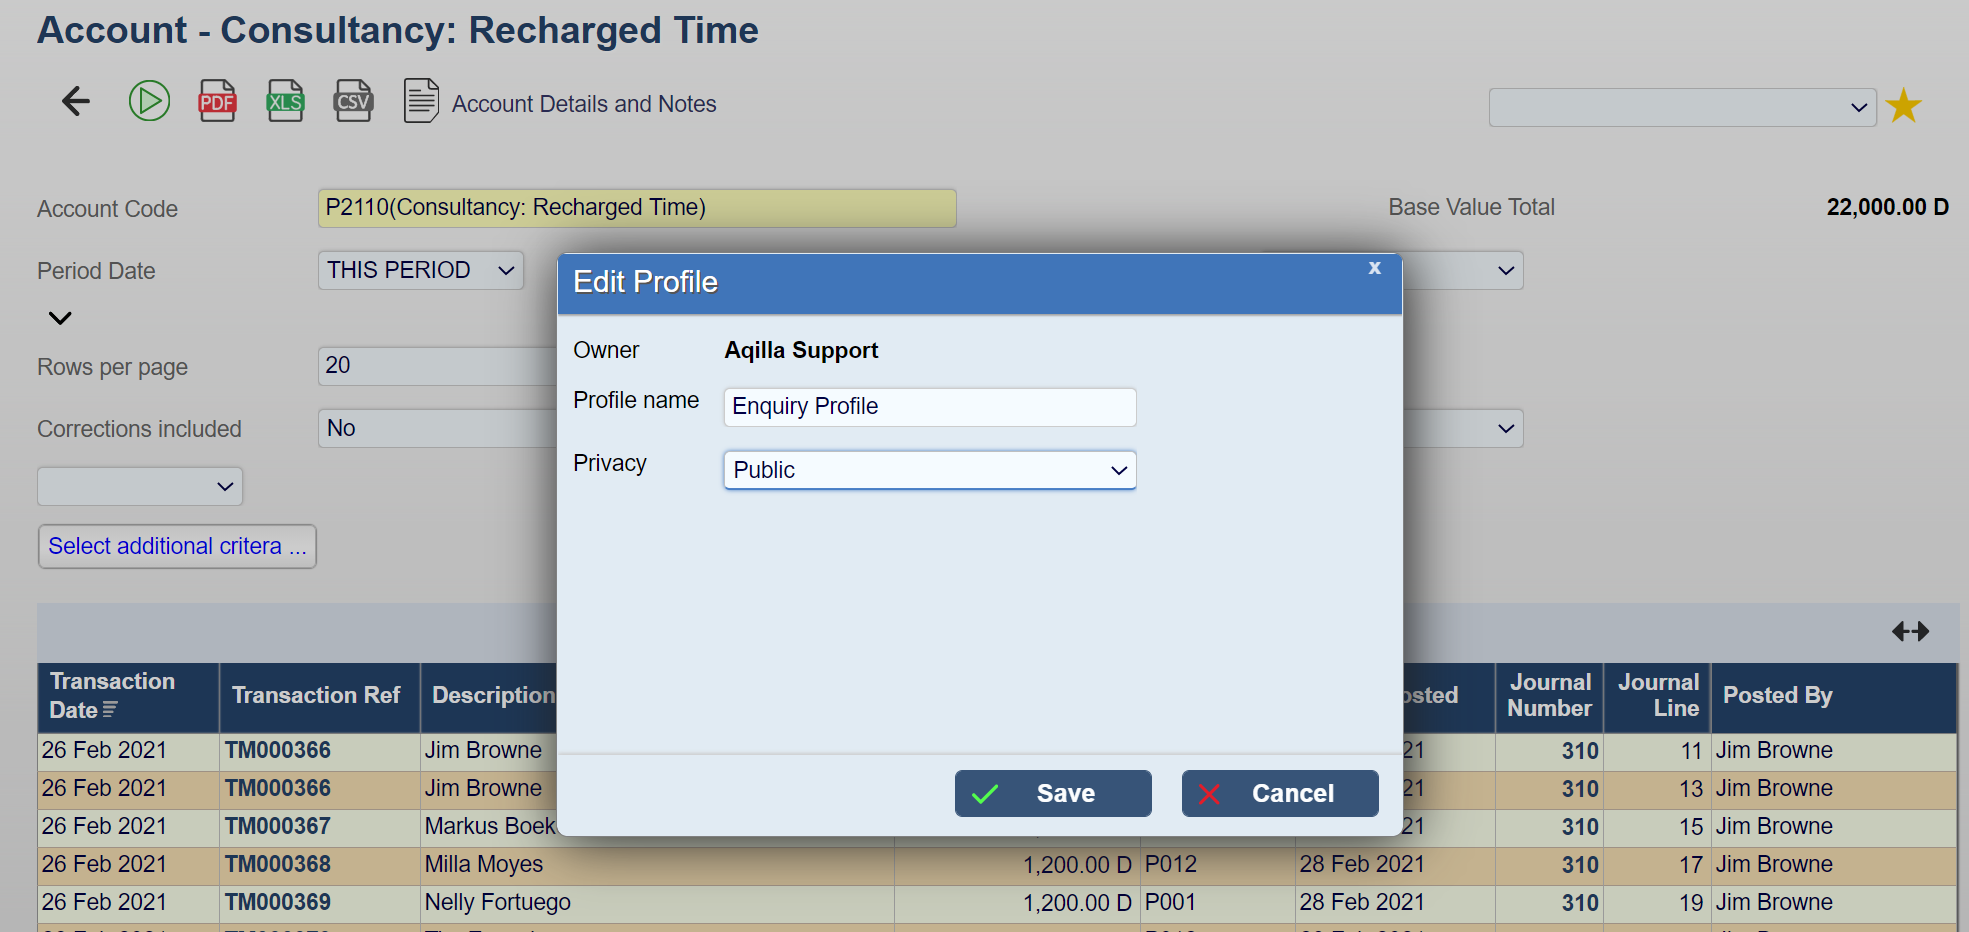Open transaction TM000368 link
This screenshot has height=932, width=1969.
point(278,864)
